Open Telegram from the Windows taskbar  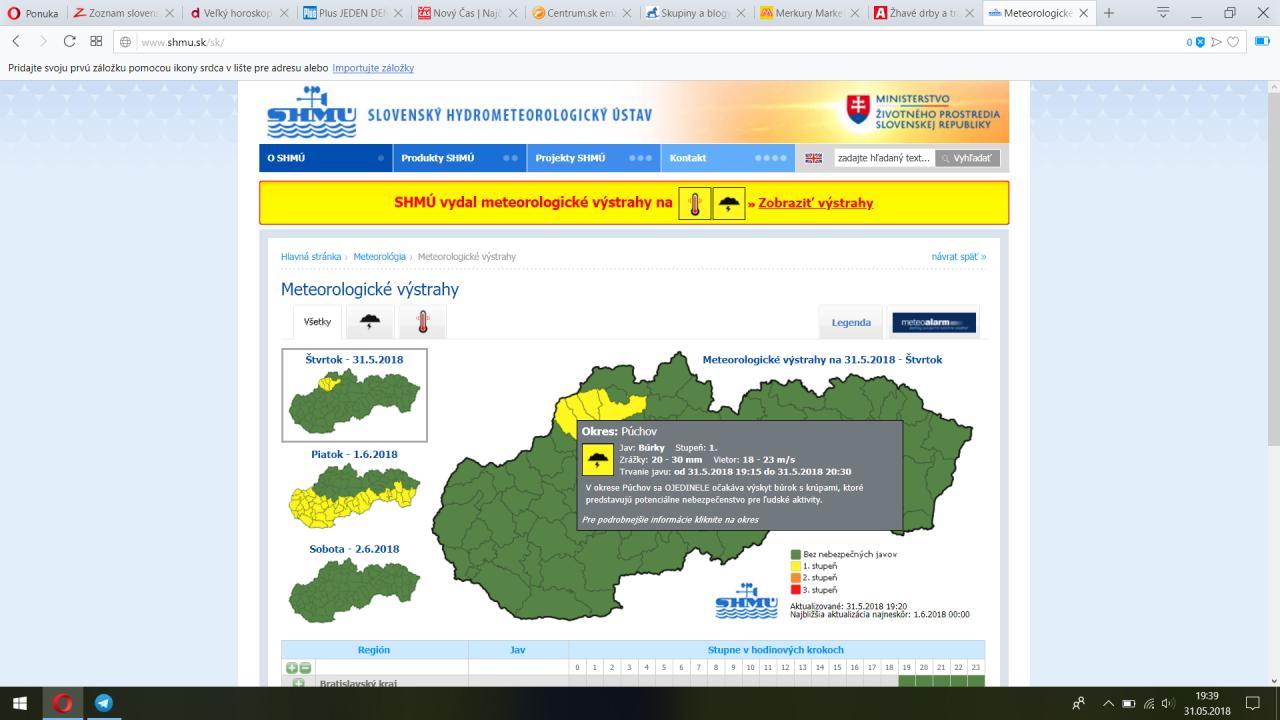tap(103, 703)
